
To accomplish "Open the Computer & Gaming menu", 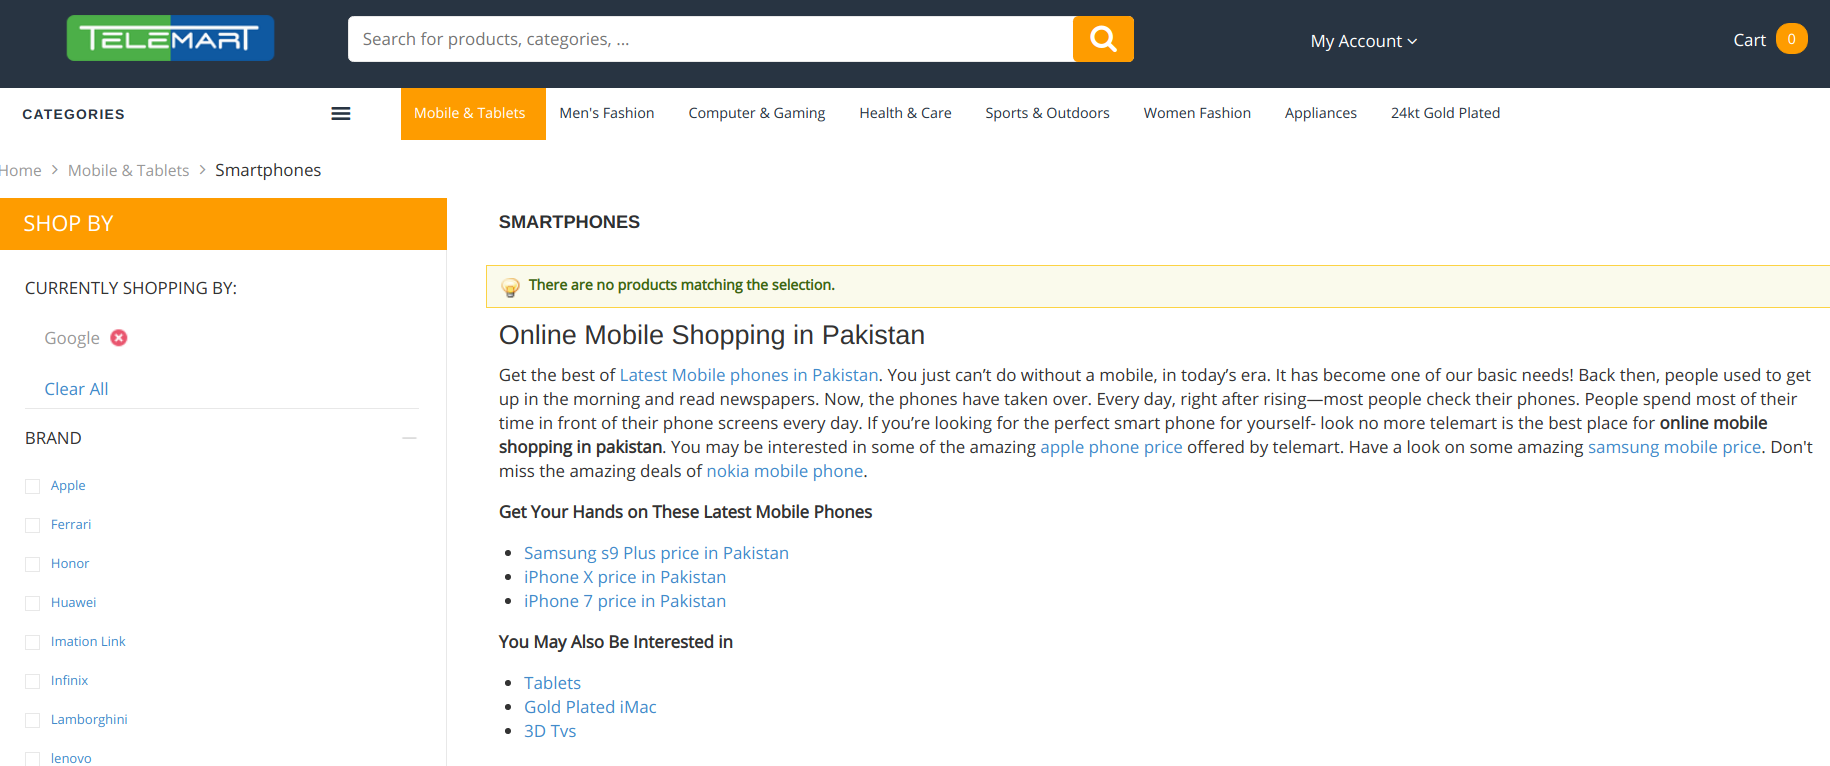I will [x=757, y=113].
